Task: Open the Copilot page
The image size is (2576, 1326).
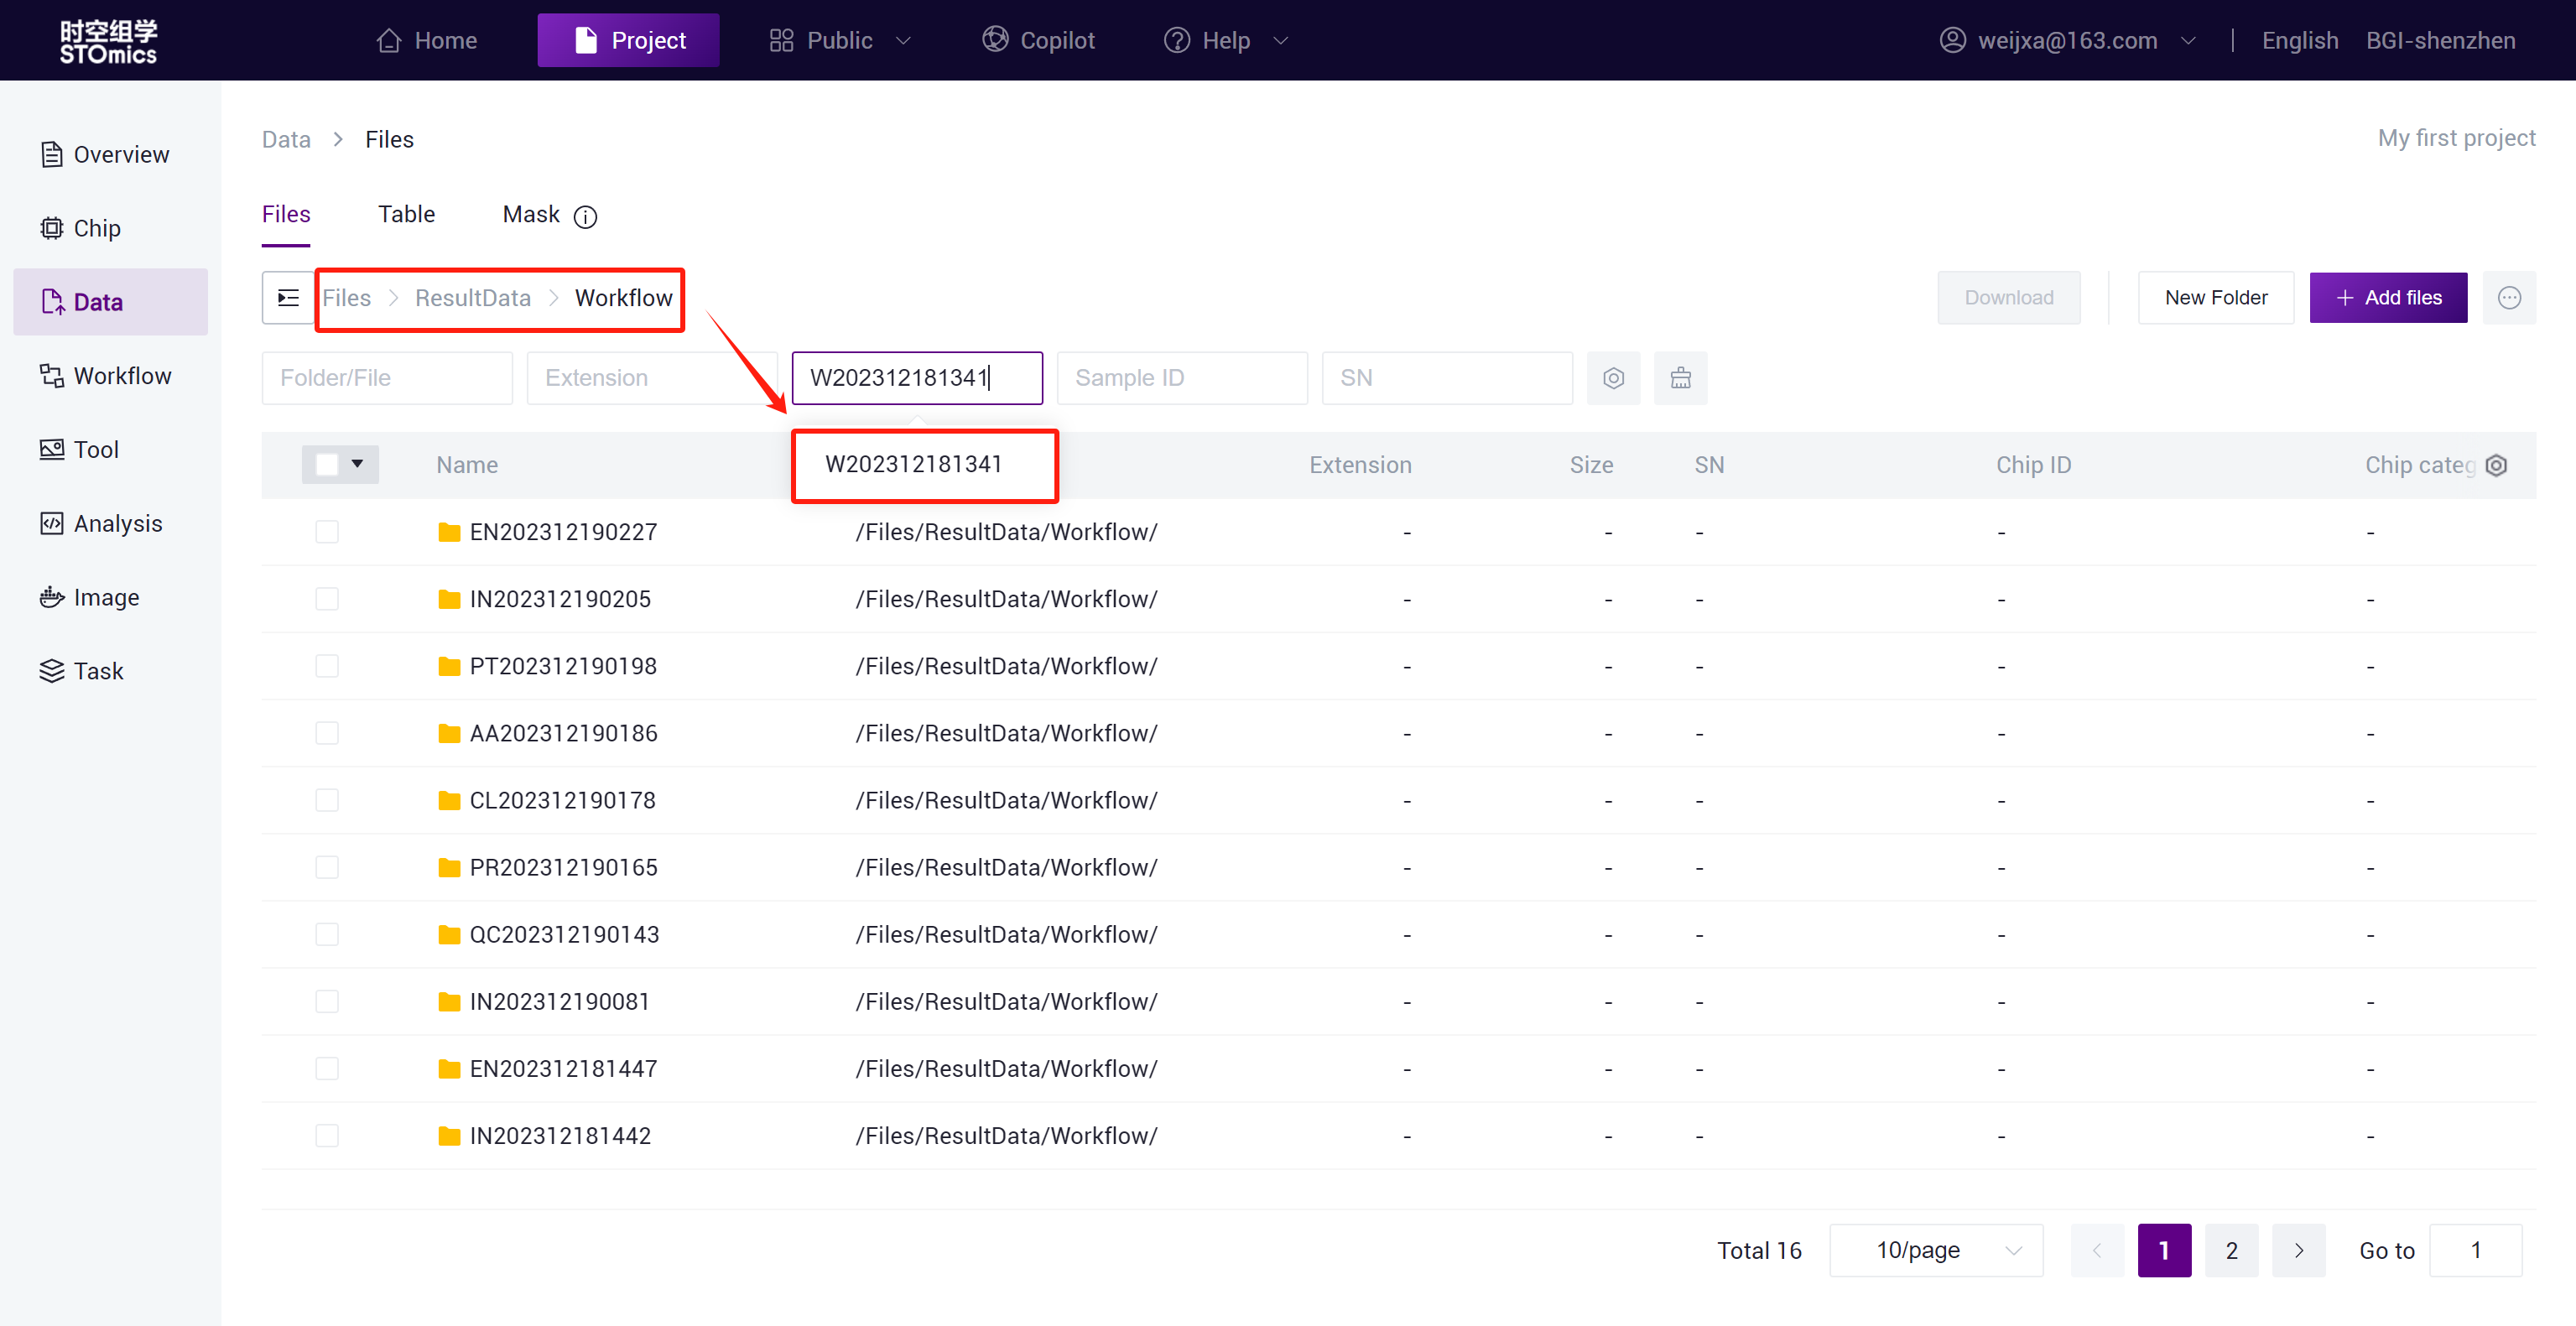Action: coord(1038,41)
